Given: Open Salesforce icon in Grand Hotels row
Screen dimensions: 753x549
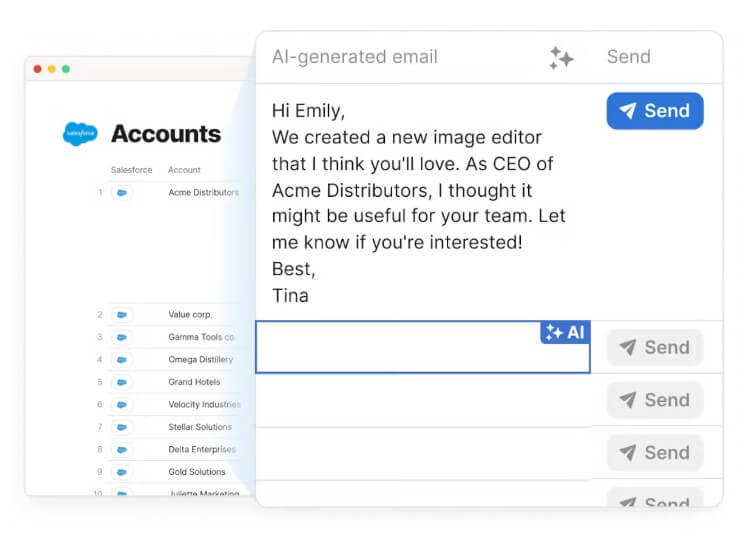Looking at the screenshot, I should tap(122, 382).
